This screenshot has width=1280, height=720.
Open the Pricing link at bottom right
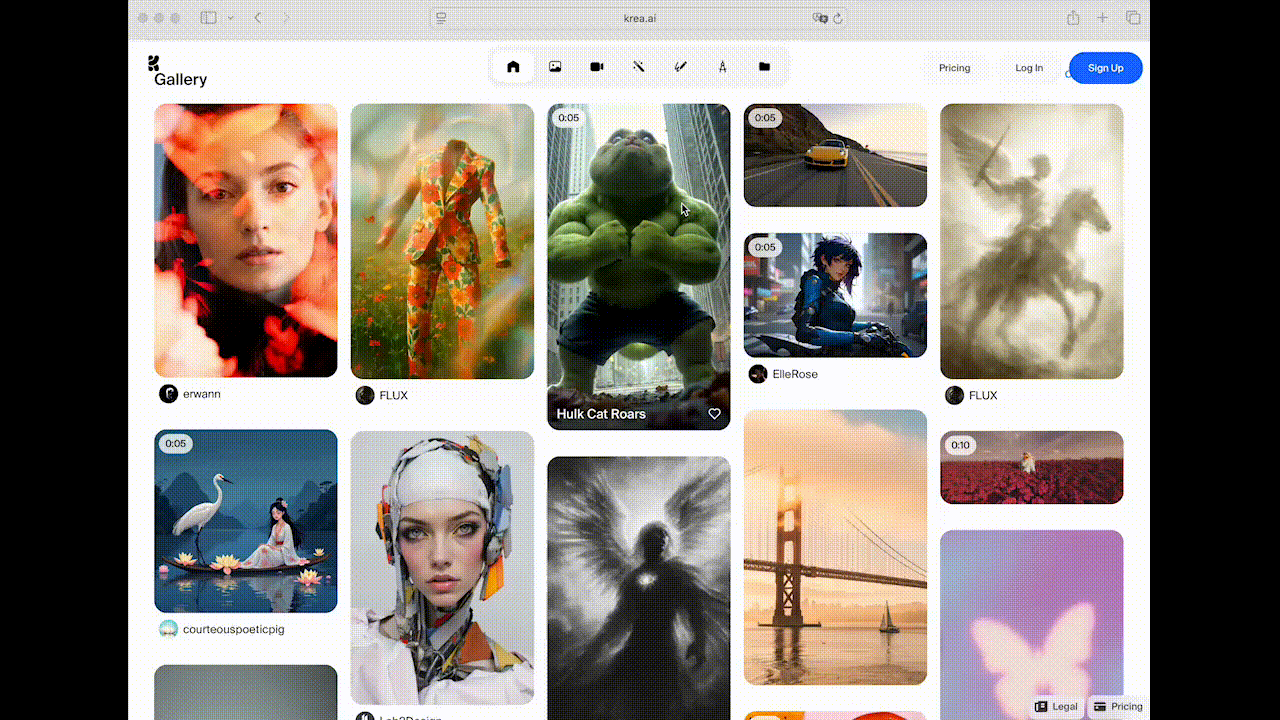(1118, 706)
